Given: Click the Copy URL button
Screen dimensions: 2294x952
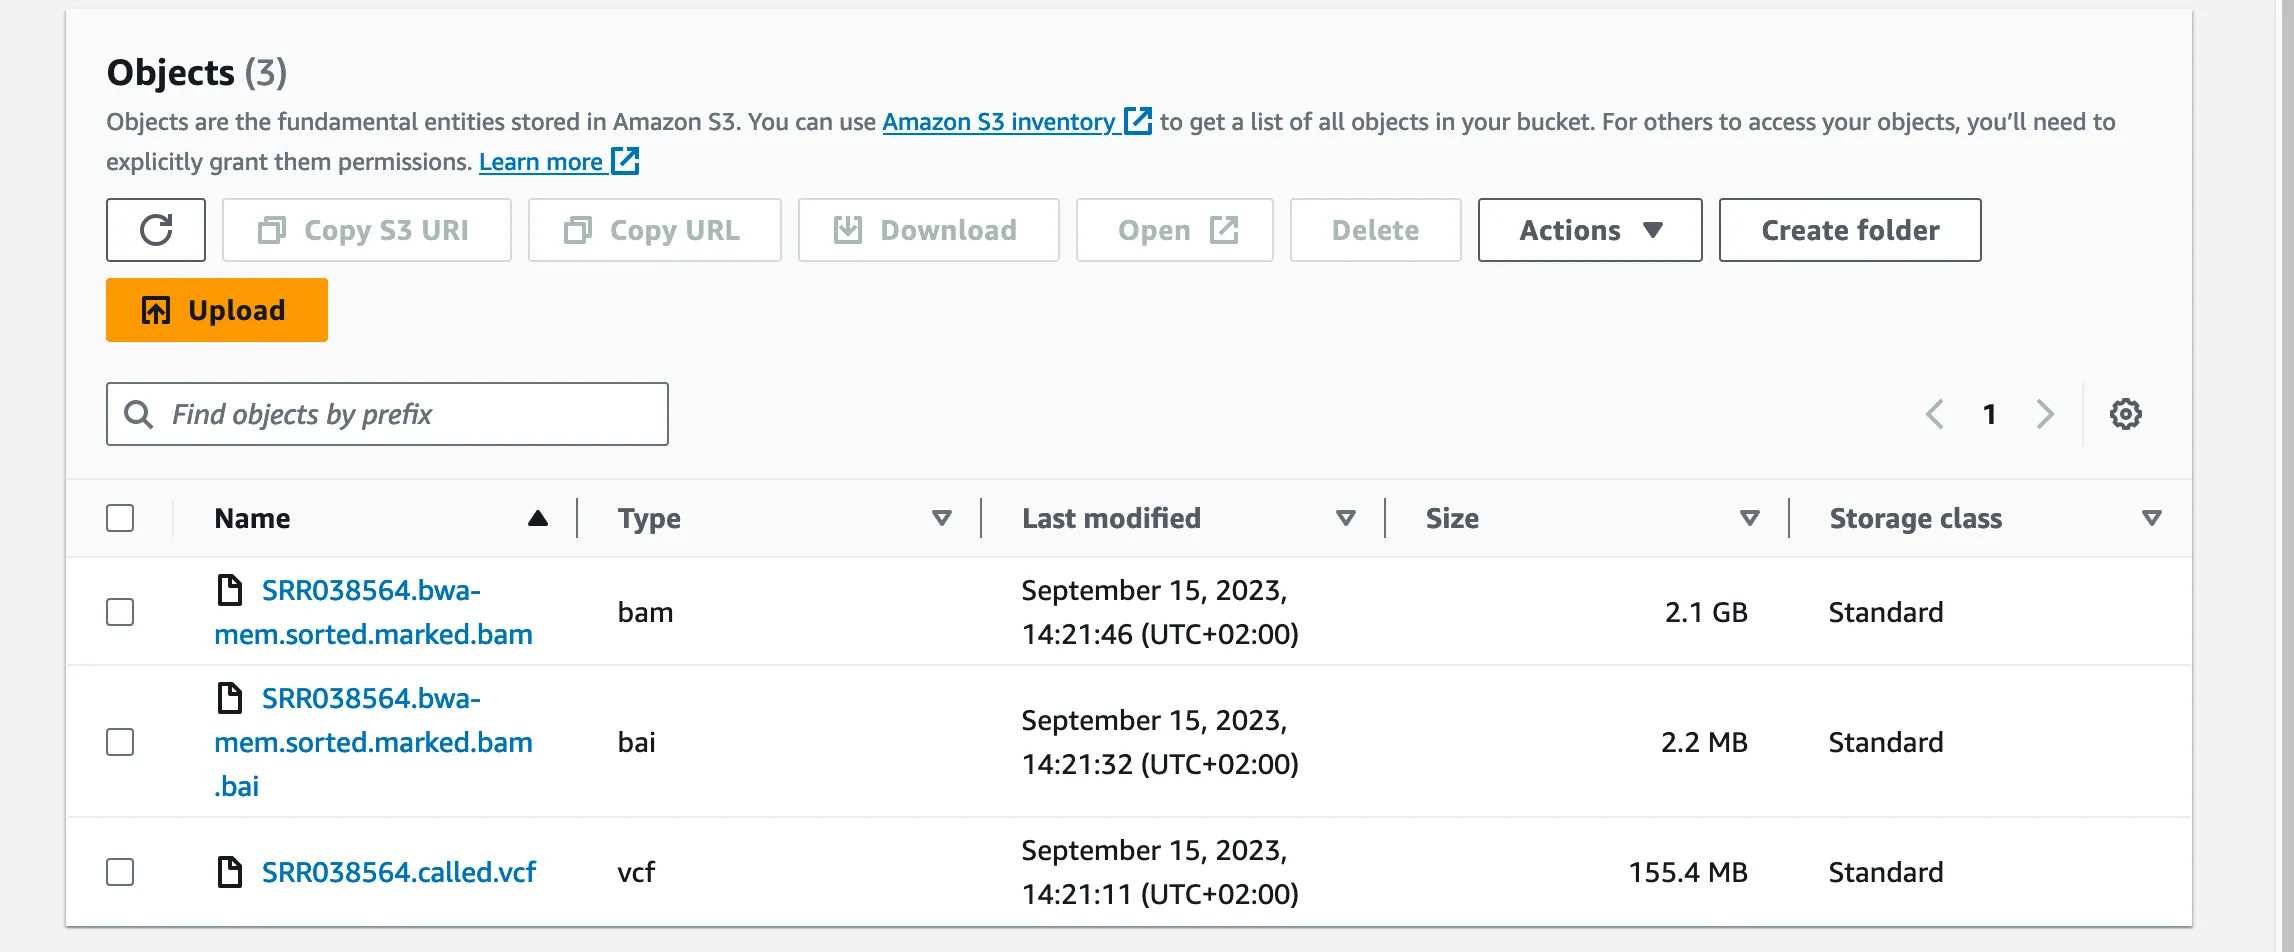Looking at the screenshot, I should [654, 230].
